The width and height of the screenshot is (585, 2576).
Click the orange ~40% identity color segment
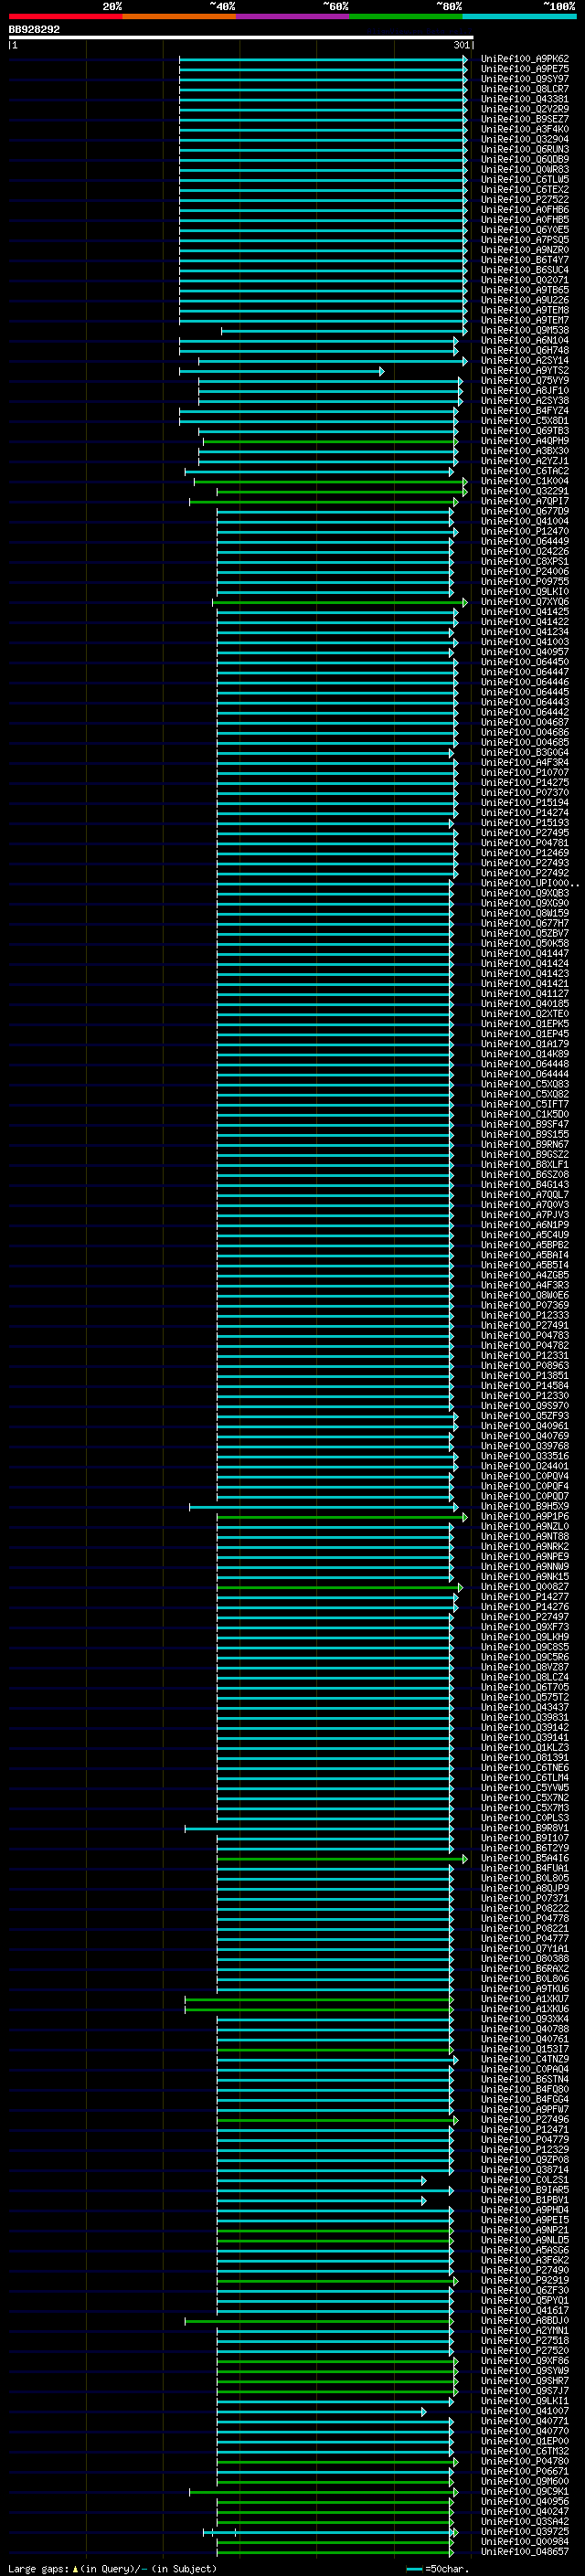coord(179,16)
